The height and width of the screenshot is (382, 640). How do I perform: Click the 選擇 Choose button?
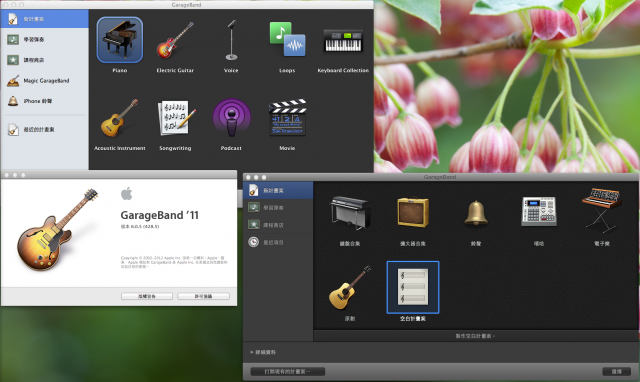(617, 371)
